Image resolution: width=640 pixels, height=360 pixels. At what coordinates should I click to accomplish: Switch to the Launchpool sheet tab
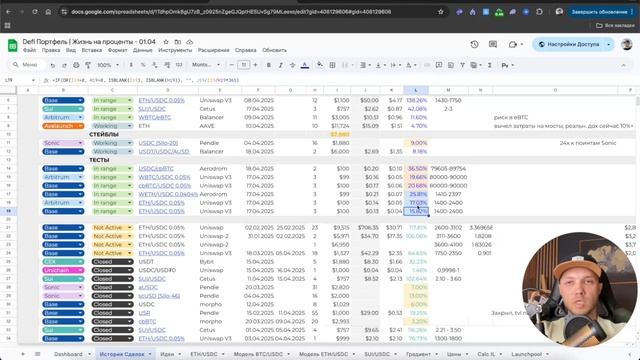tap(527, 354)
